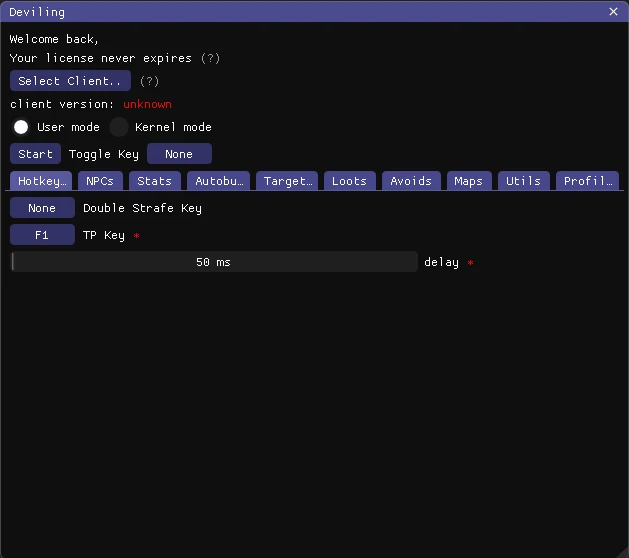Open the NPCs tab
629x558 pixels.
(100, 181)
